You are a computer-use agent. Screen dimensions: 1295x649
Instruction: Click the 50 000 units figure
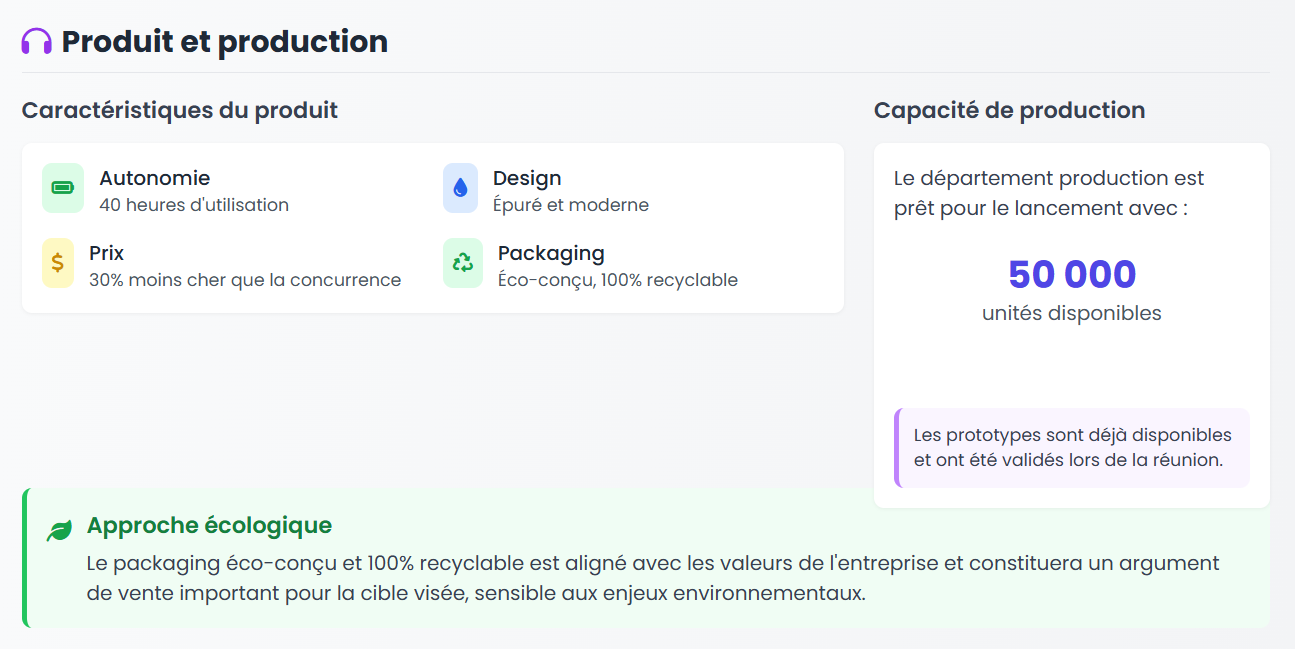1072,274
